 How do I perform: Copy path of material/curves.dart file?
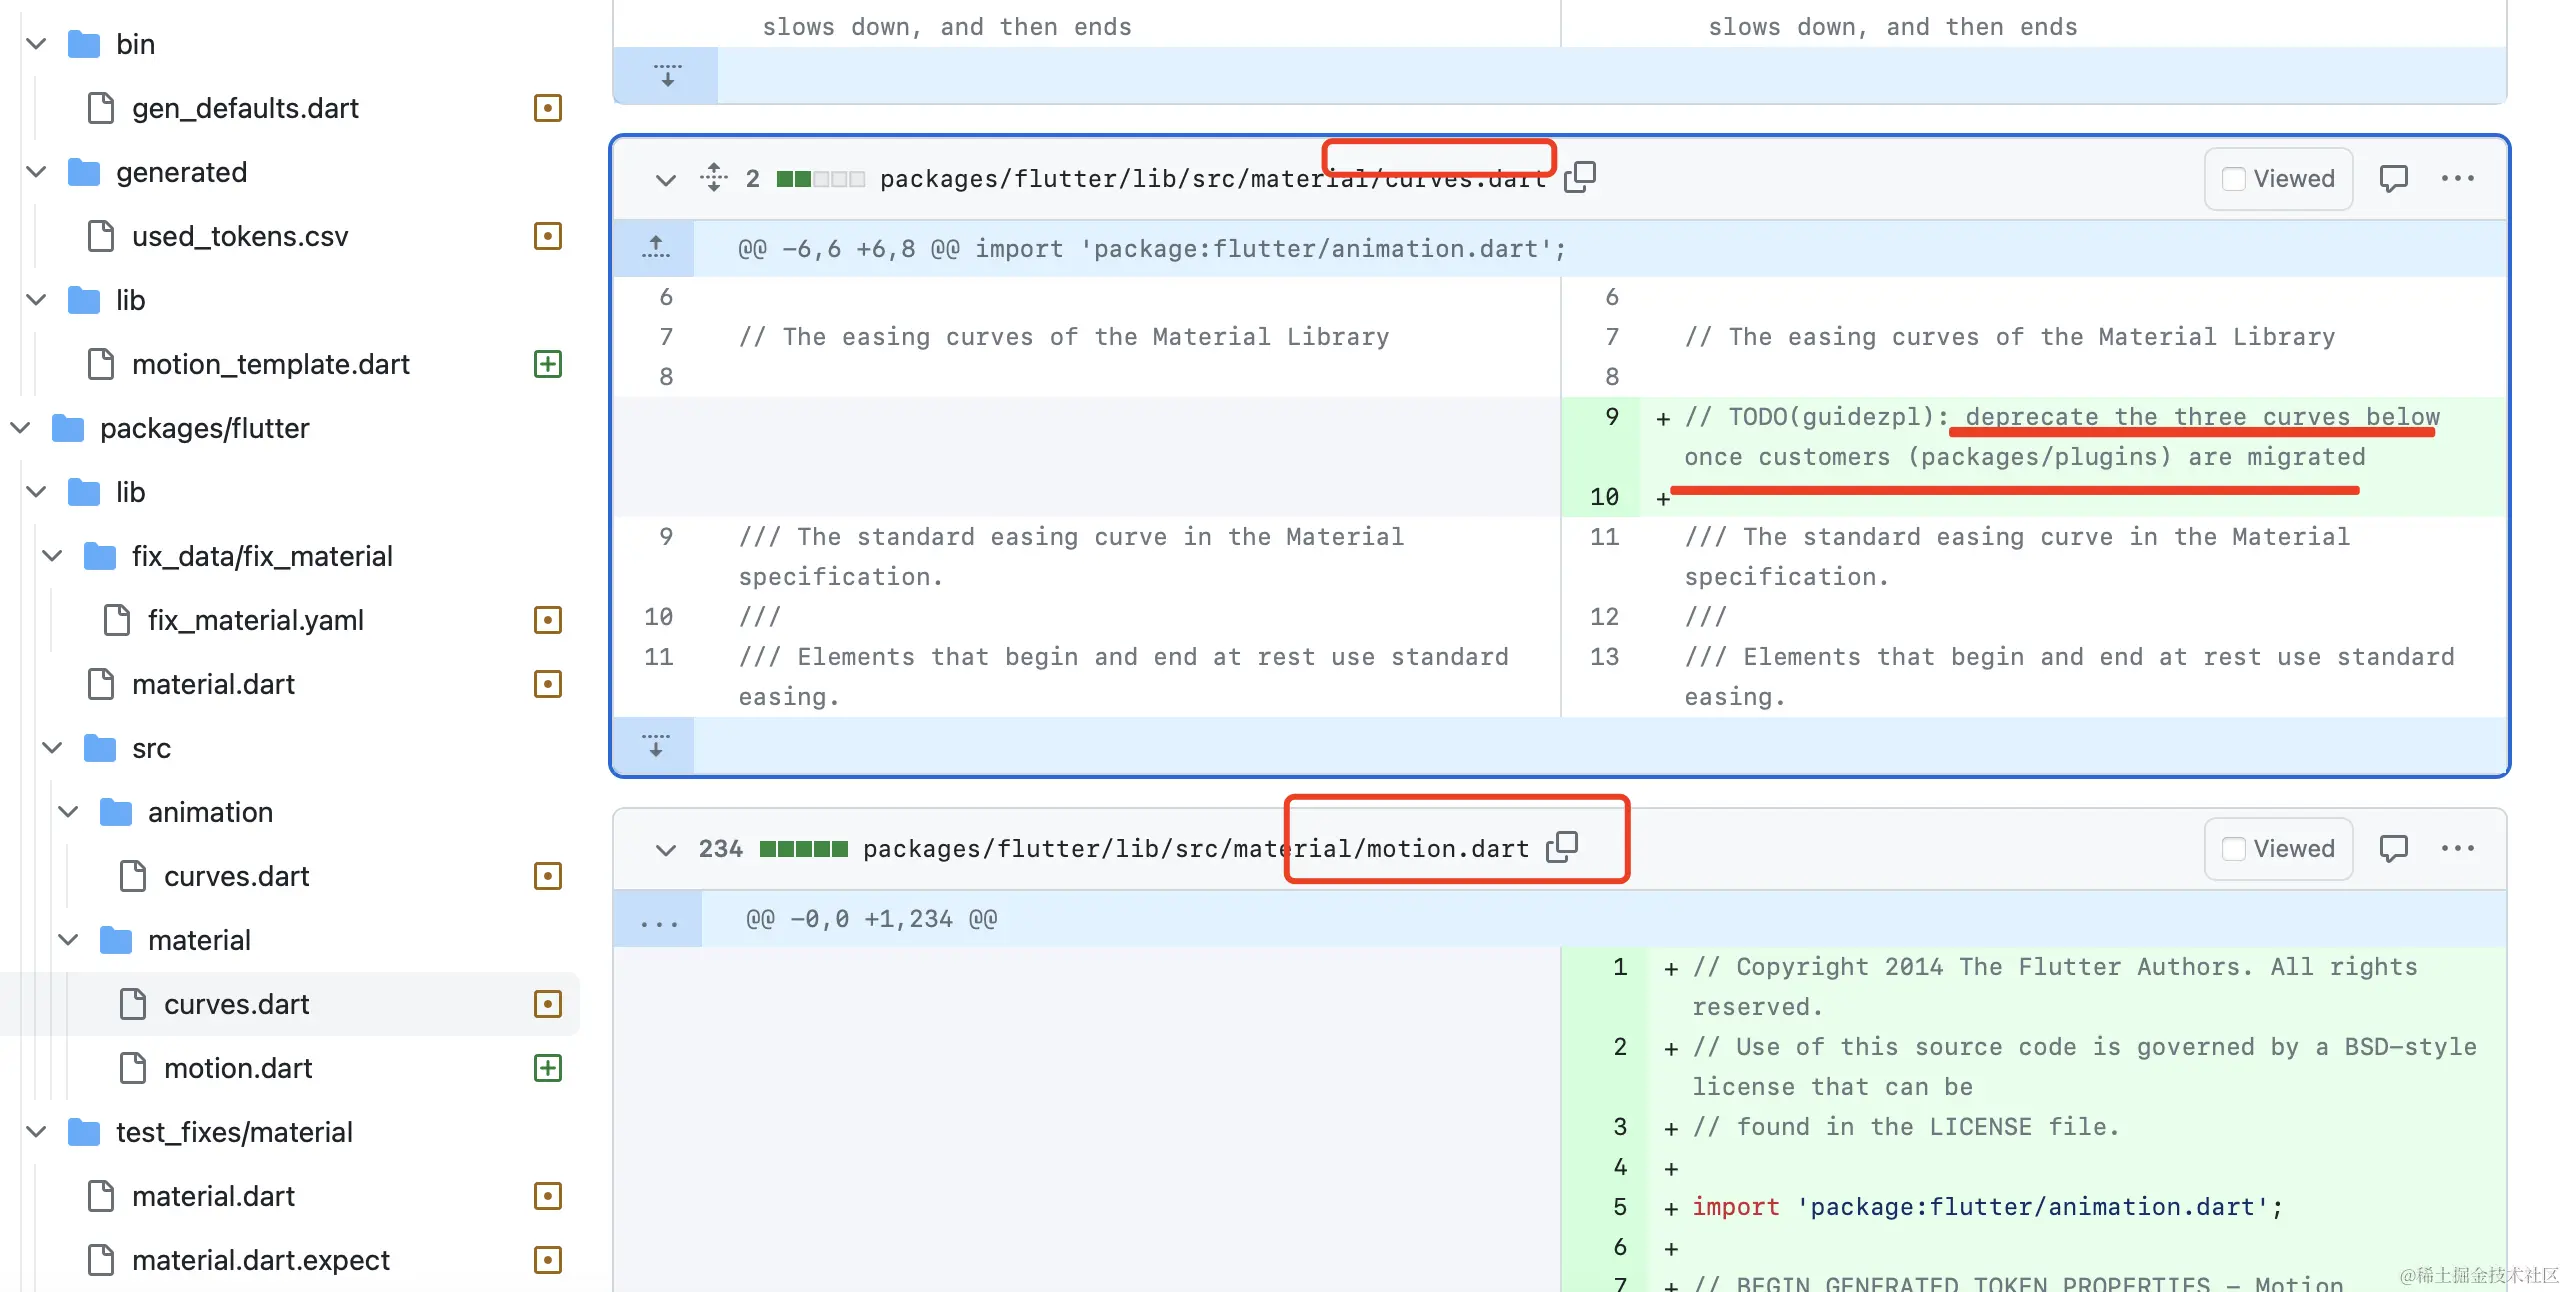click(1580, 177)
